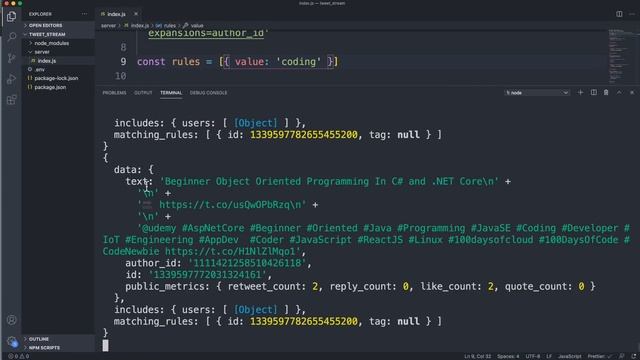Open editor more actions ellipsis
Viewport: 640px width, 360px height.
click(632, 14)
